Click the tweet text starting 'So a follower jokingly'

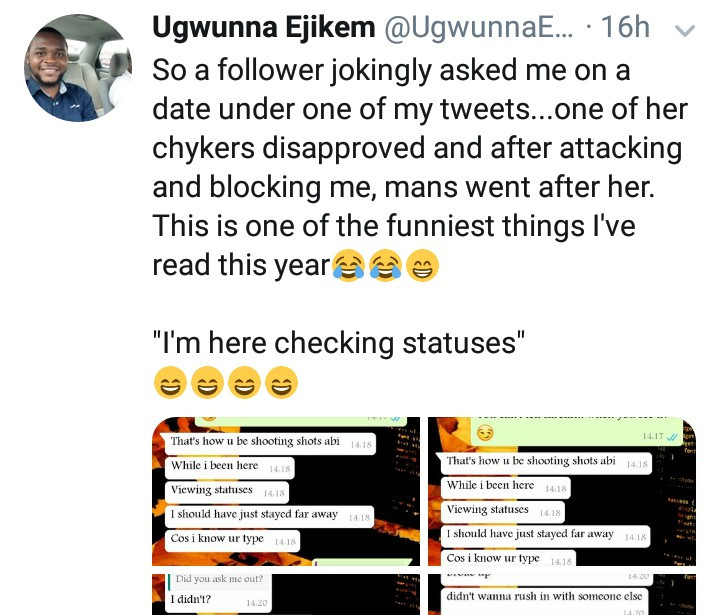[420, 148]
